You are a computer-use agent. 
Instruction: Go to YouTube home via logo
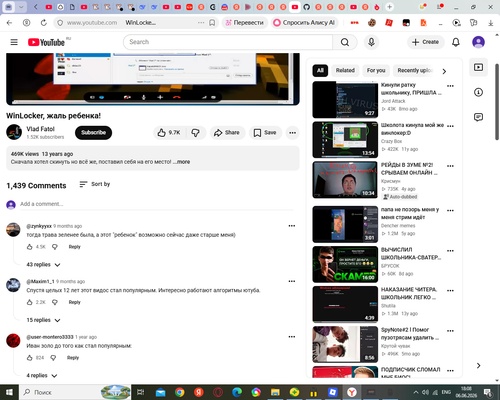[x=46, y=42]
